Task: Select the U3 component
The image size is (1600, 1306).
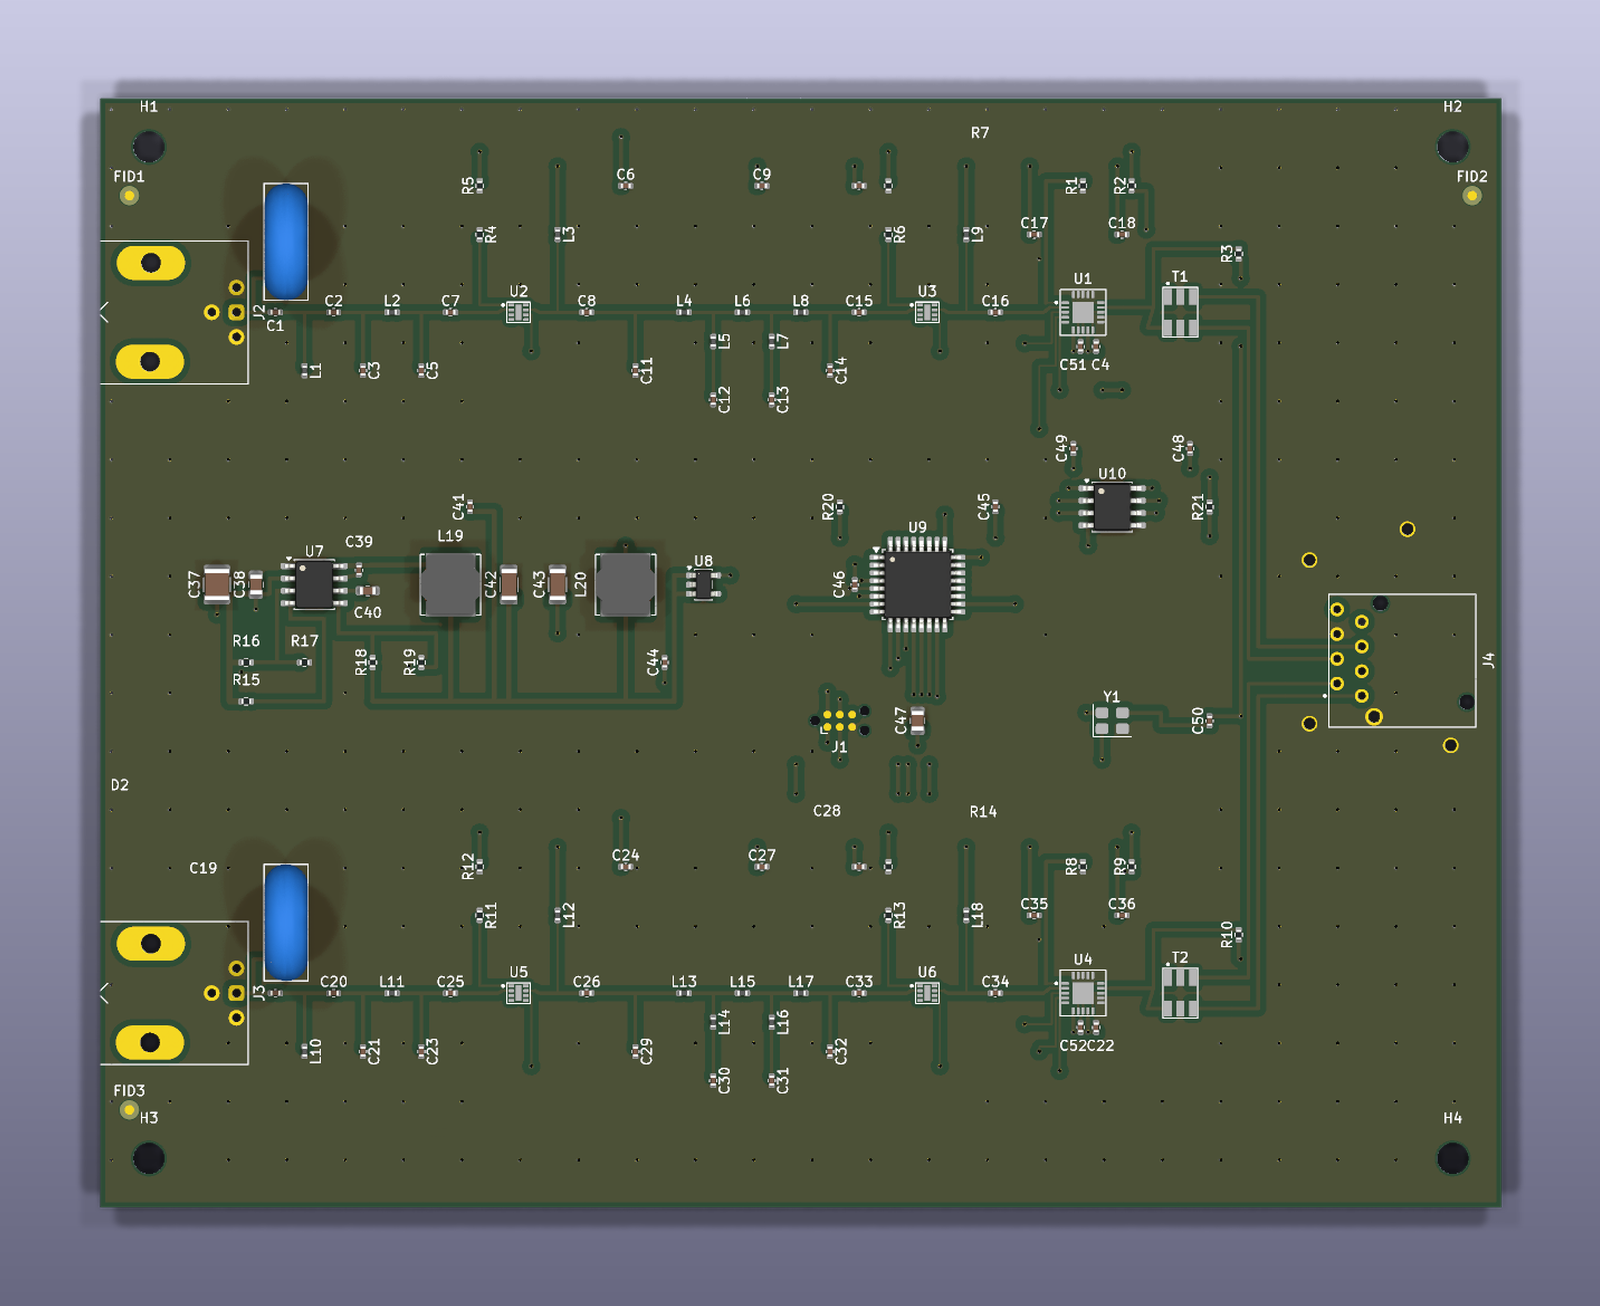Action: pyautogui.click(x=927, y=312)
